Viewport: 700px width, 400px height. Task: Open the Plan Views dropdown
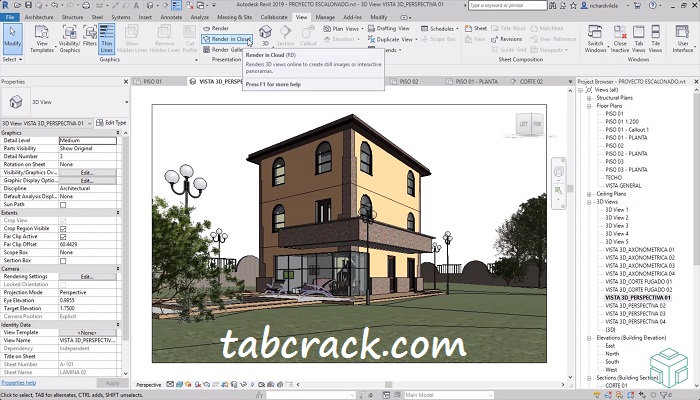(343, 29)
